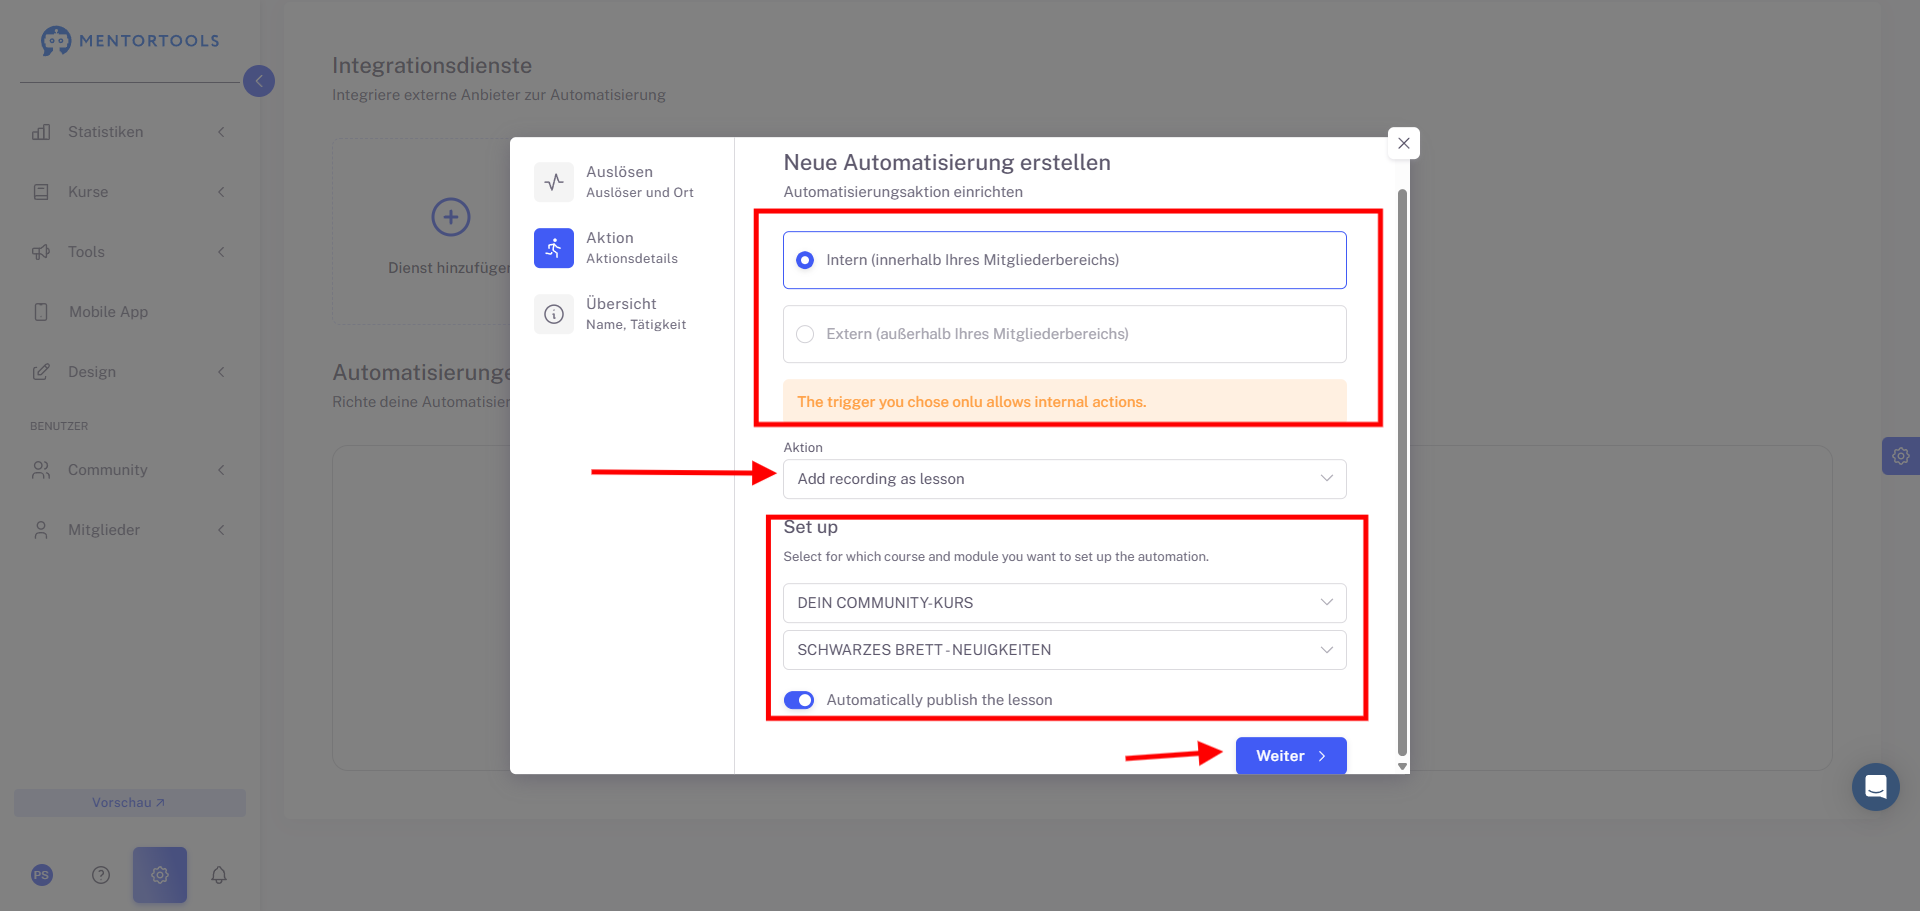1920x911 pixels.
Task: Expand the Tools menu chevron
Action: pyautogui.click(x=221, y=252)
